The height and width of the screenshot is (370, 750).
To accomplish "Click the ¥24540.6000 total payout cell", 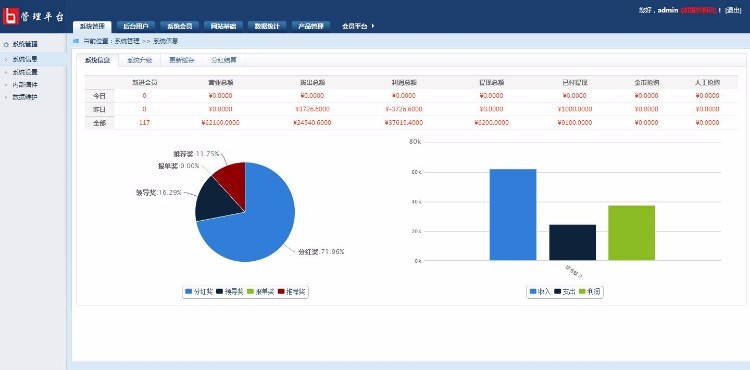I will pos(312,123).
